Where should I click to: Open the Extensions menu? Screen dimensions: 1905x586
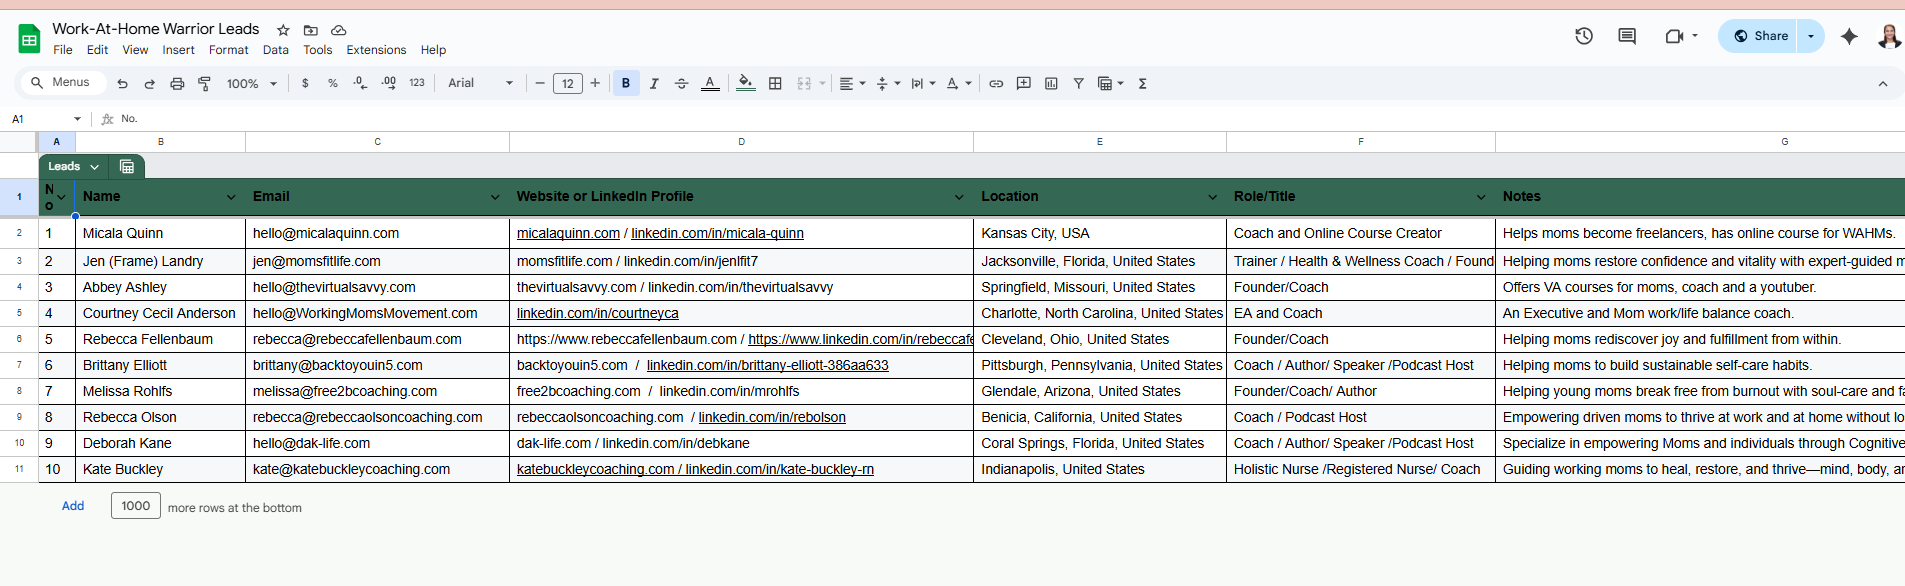tap(376, 50)
